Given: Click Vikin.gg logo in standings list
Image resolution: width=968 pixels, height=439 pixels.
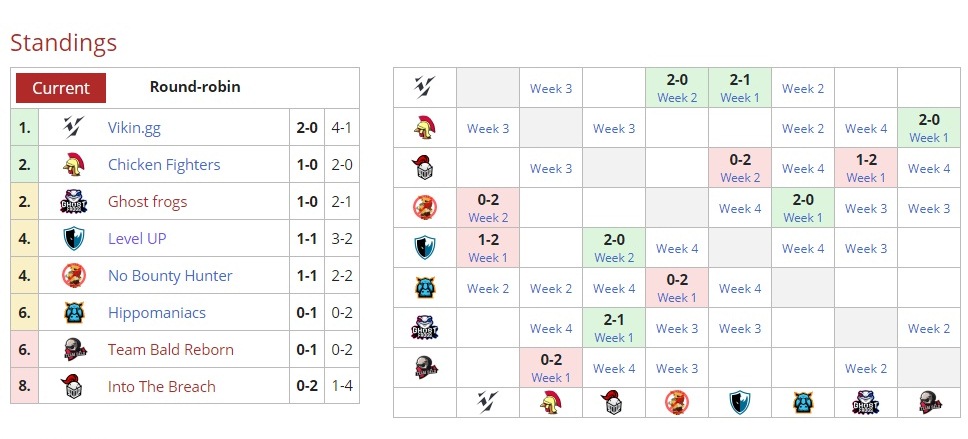Looking at the screenshot, I should point(71,127).
